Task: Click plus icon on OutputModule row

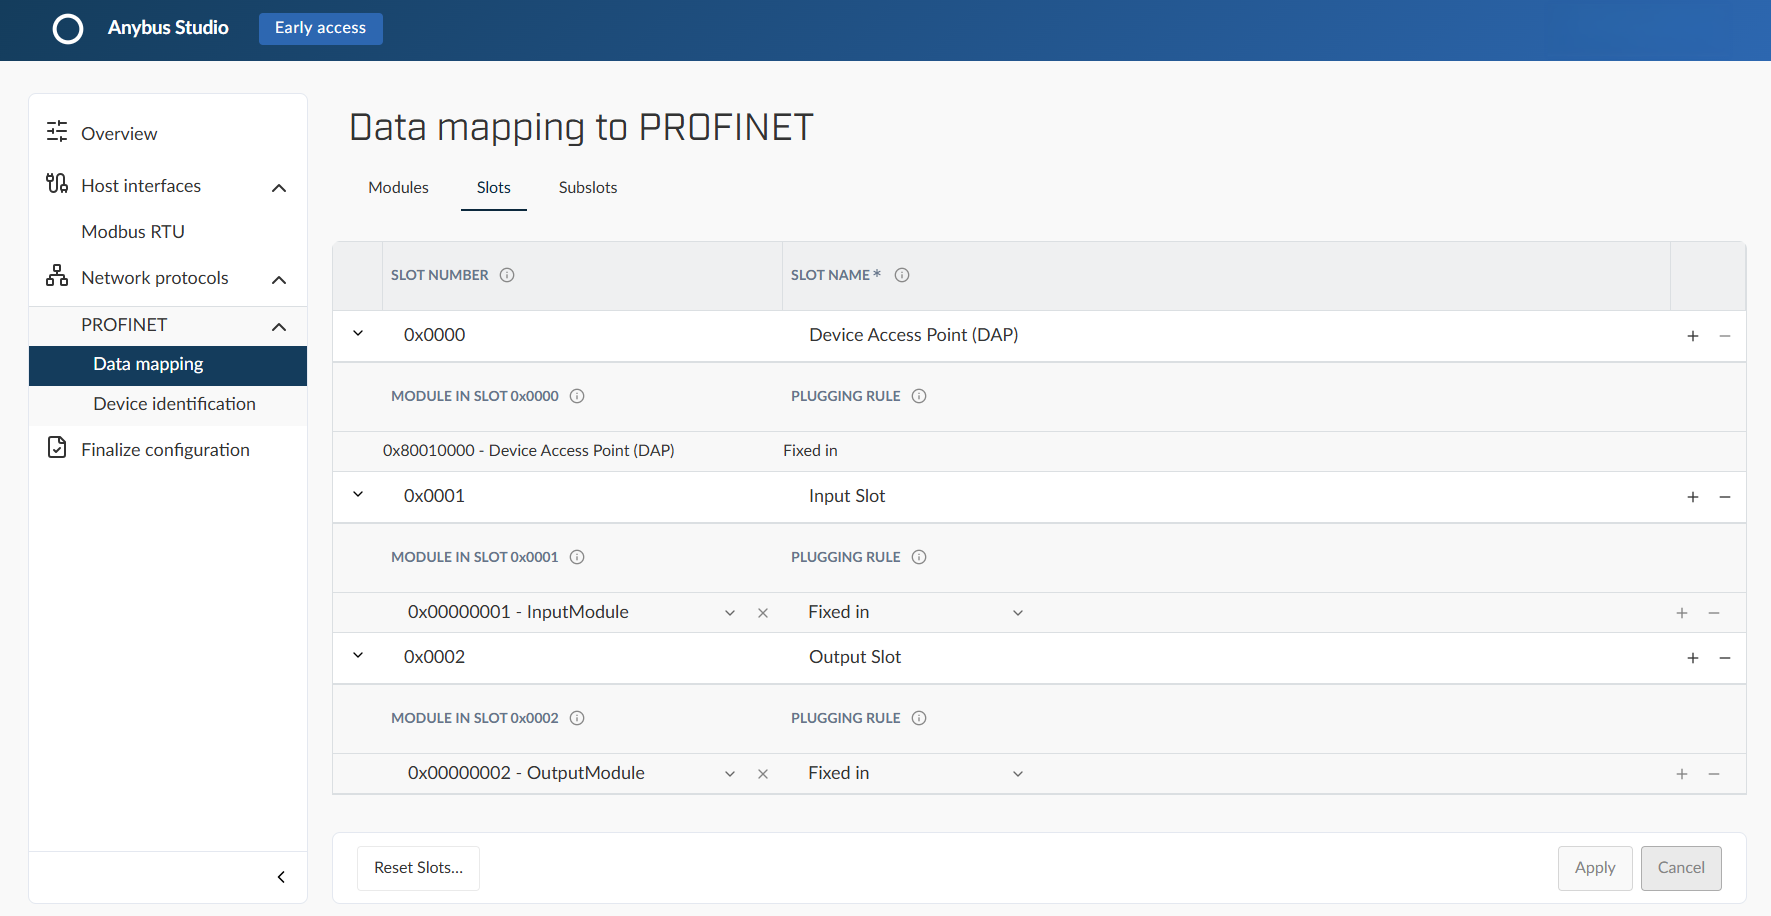Action: [x=1682, y=774]
